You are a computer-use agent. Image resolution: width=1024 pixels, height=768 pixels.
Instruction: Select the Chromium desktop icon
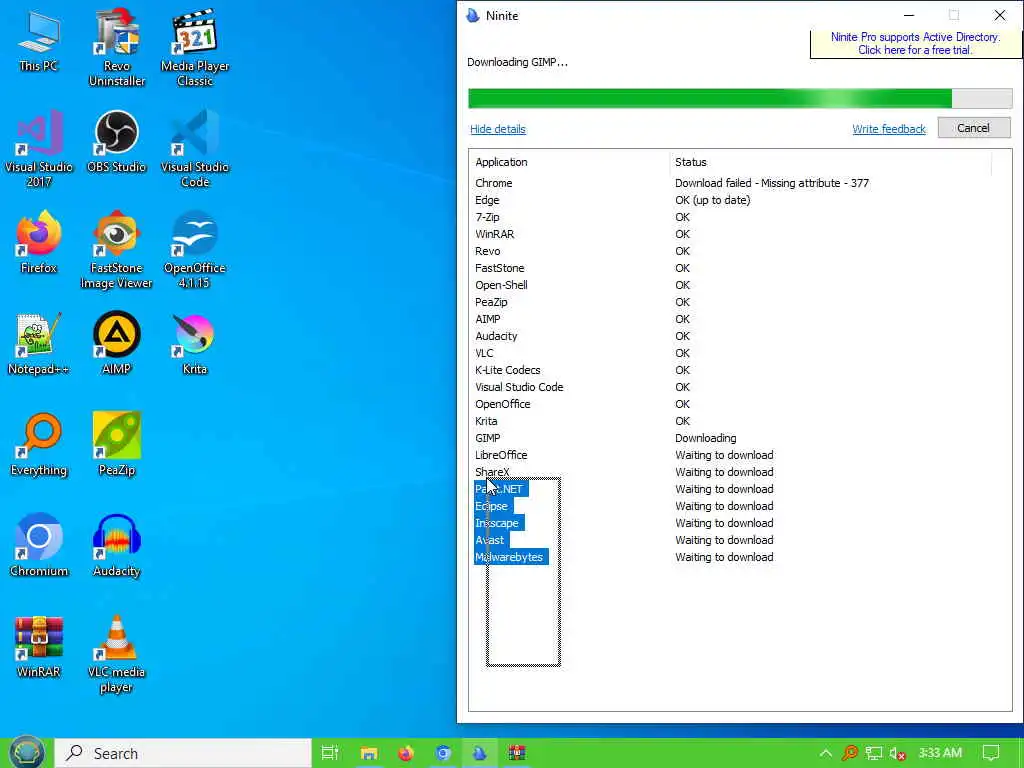(39, 546)
